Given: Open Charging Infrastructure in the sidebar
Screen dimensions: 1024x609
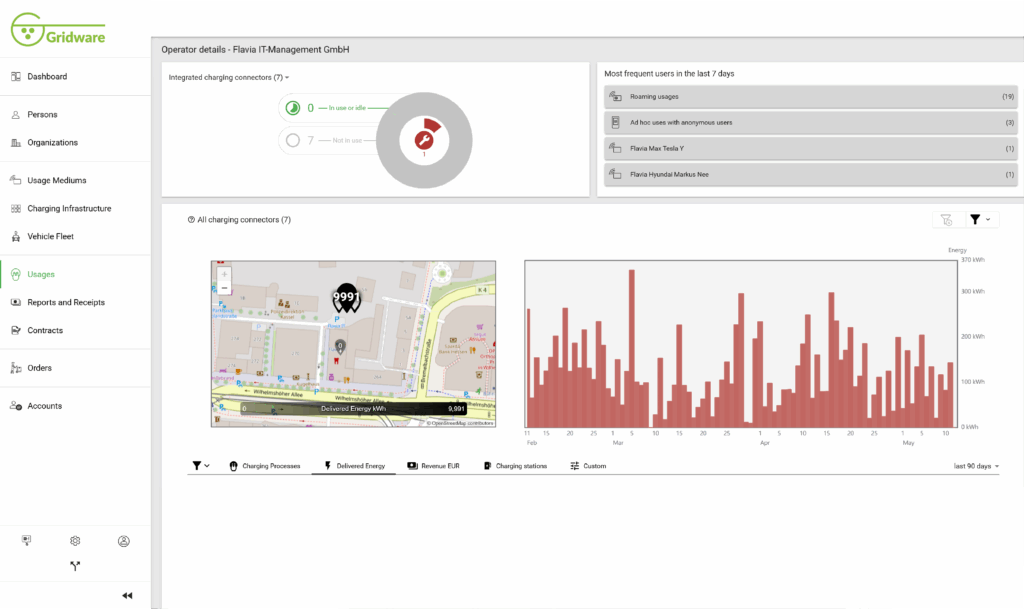Looking at the screenshot, I should (x=69, y=209).
